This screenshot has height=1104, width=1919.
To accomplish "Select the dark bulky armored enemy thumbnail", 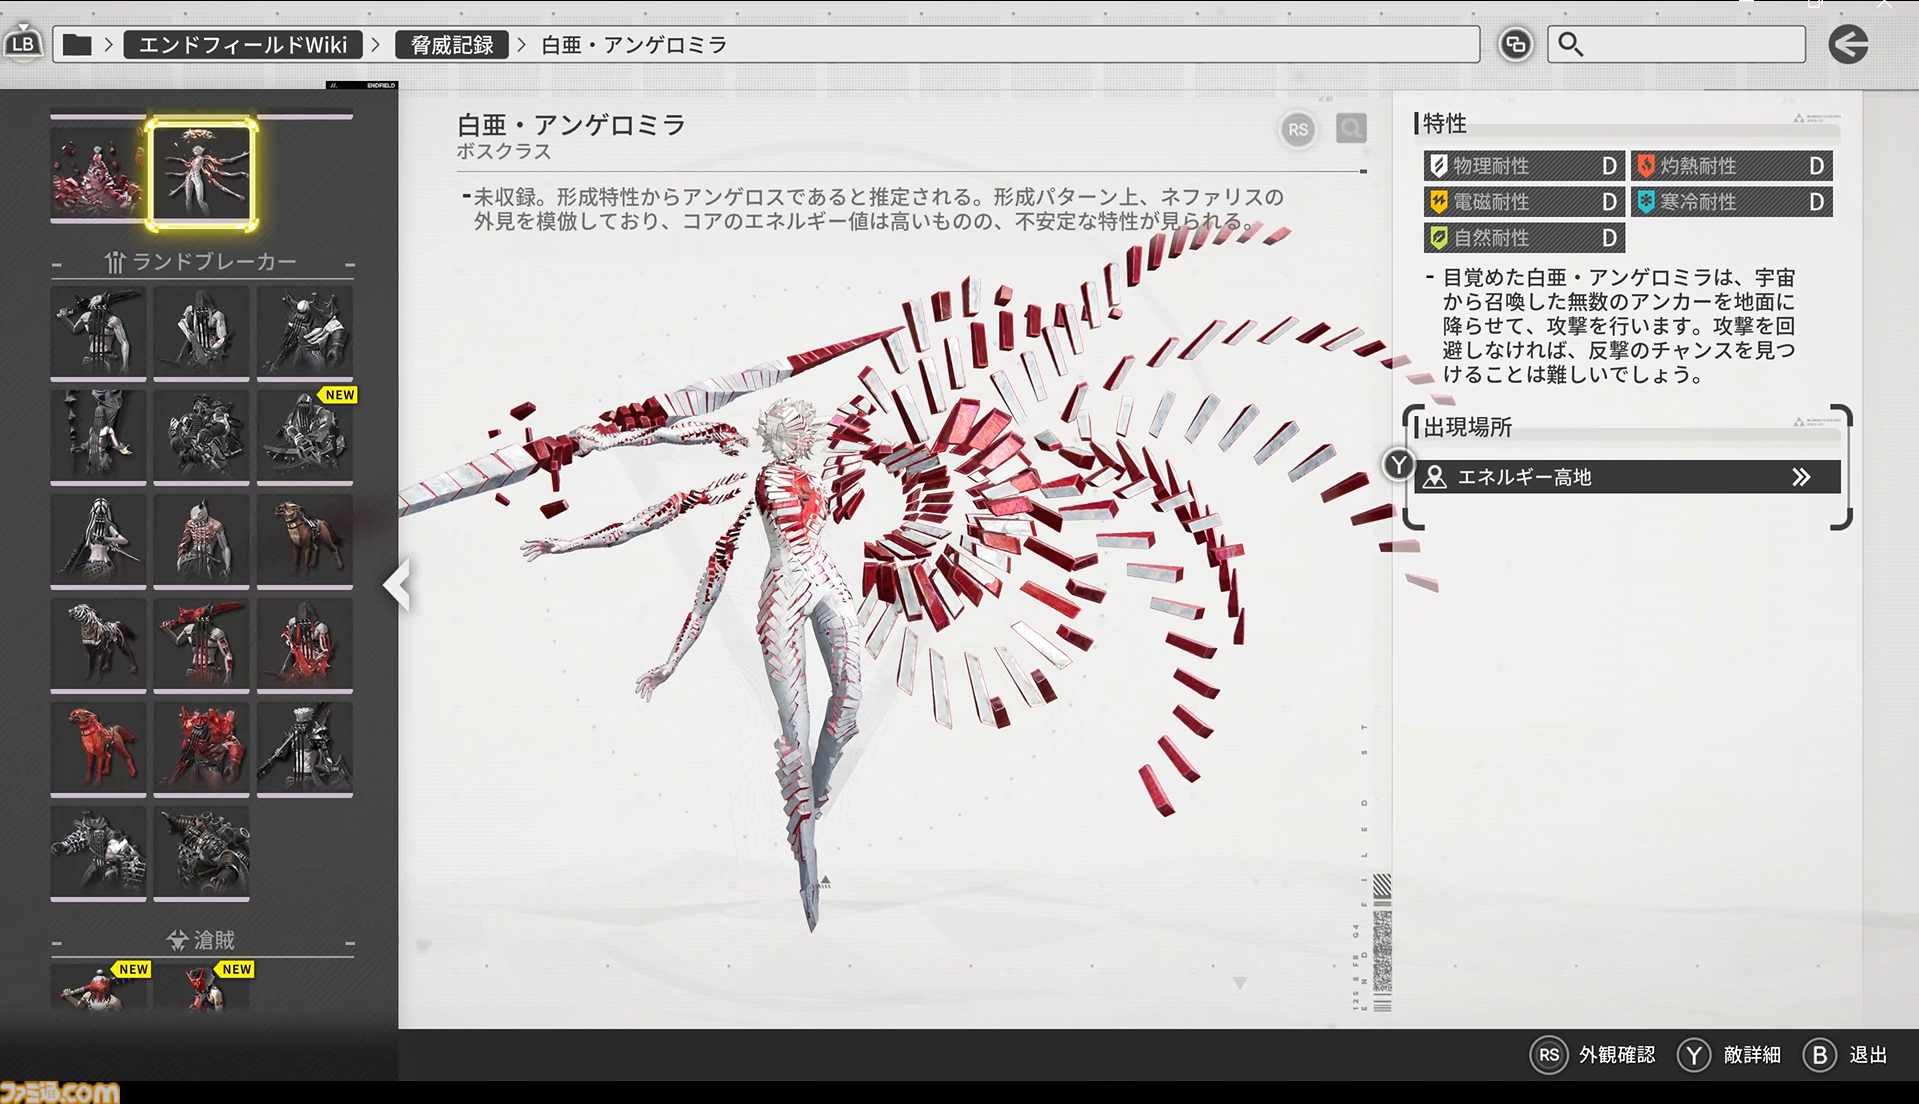I will click(x=202, y=436).
